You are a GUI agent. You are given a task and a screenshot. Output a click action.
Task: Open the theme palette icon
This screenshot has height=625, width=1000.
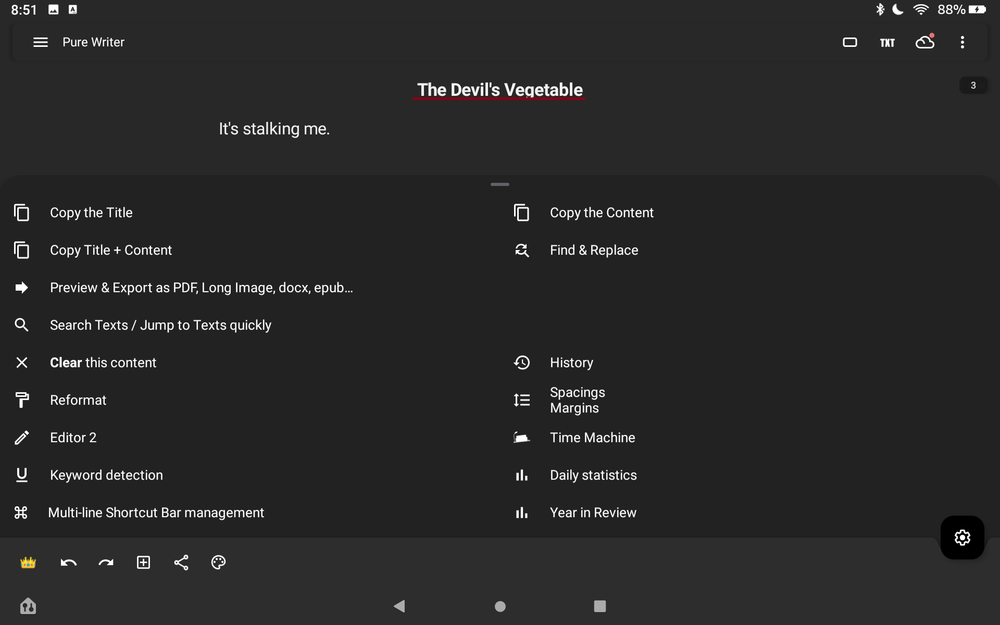click(219, 562)
